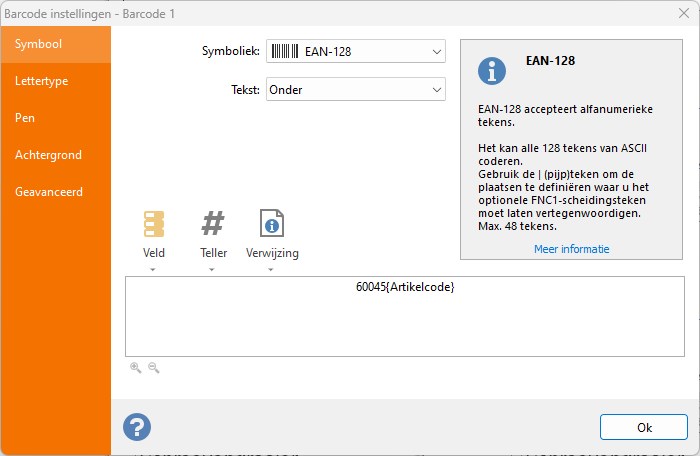Expand the arrow under Teller
The height and width of the screenshot is (456, 700).
point(212,270)
